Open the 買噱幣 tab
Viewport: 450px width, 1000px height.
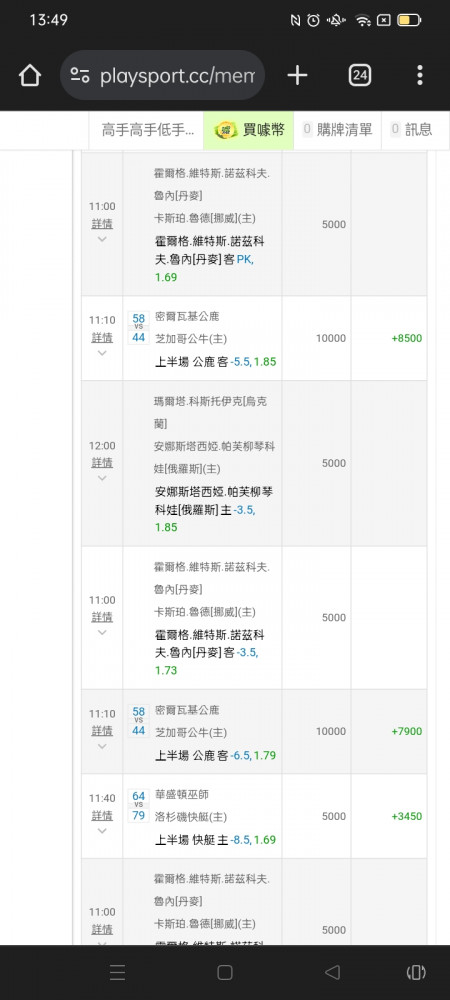tap(249, 130)
